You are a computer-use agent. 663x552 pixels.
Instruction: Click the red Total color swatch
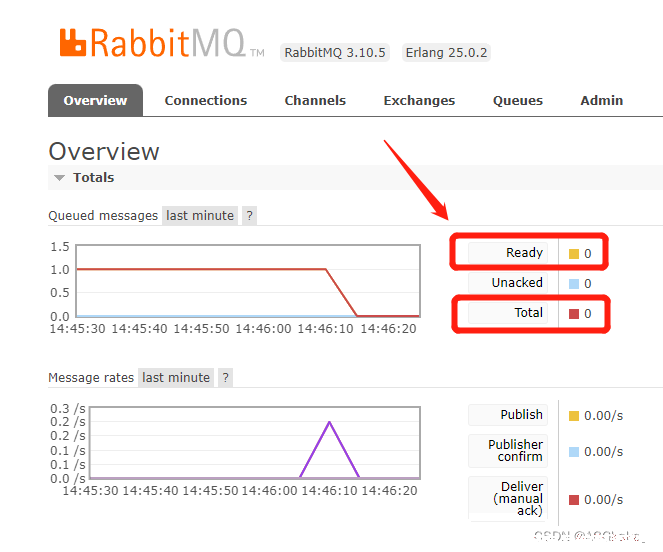574,314
